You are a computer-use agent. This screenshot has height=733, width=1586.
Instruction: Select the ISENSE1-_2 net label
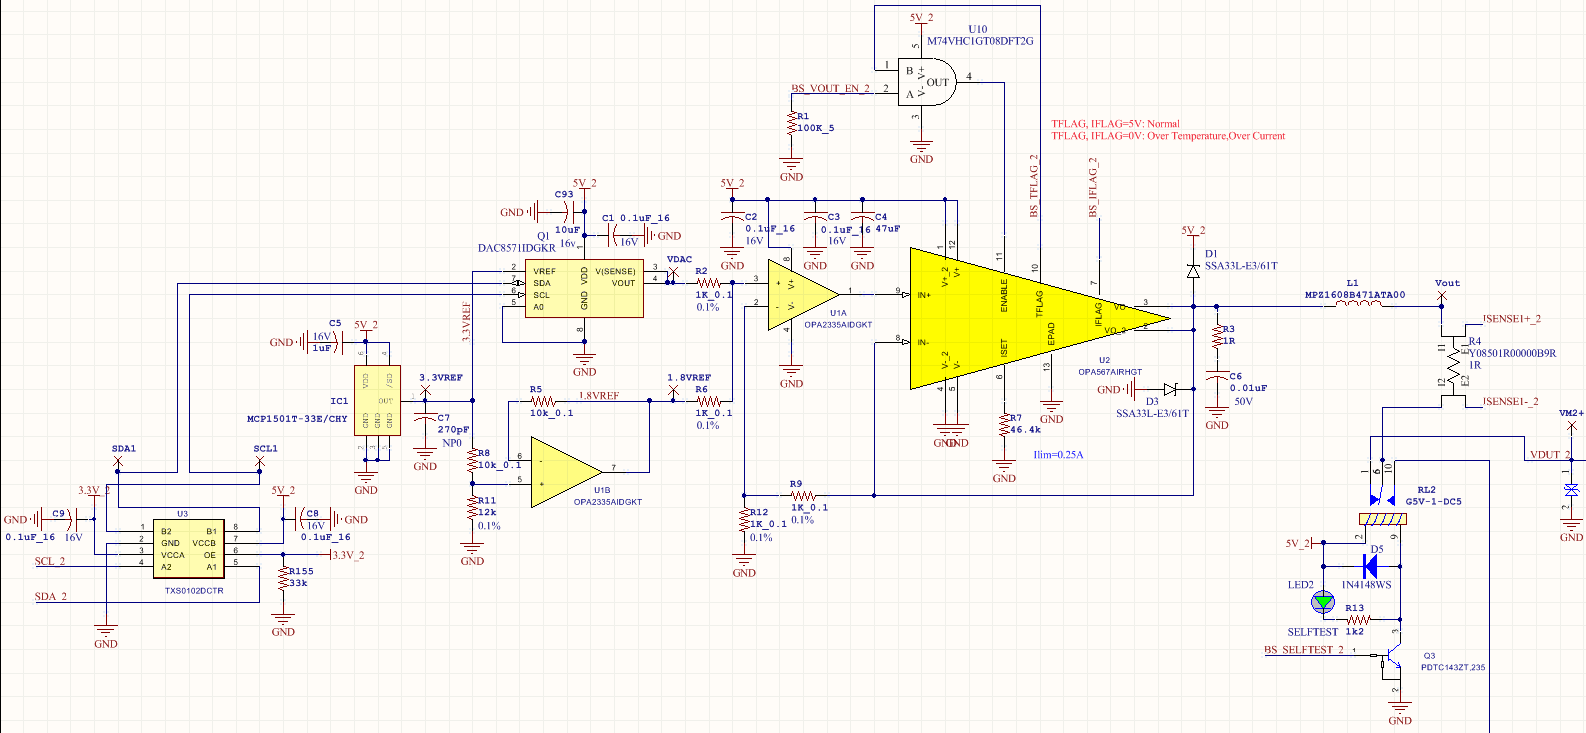pos(1510,402)
